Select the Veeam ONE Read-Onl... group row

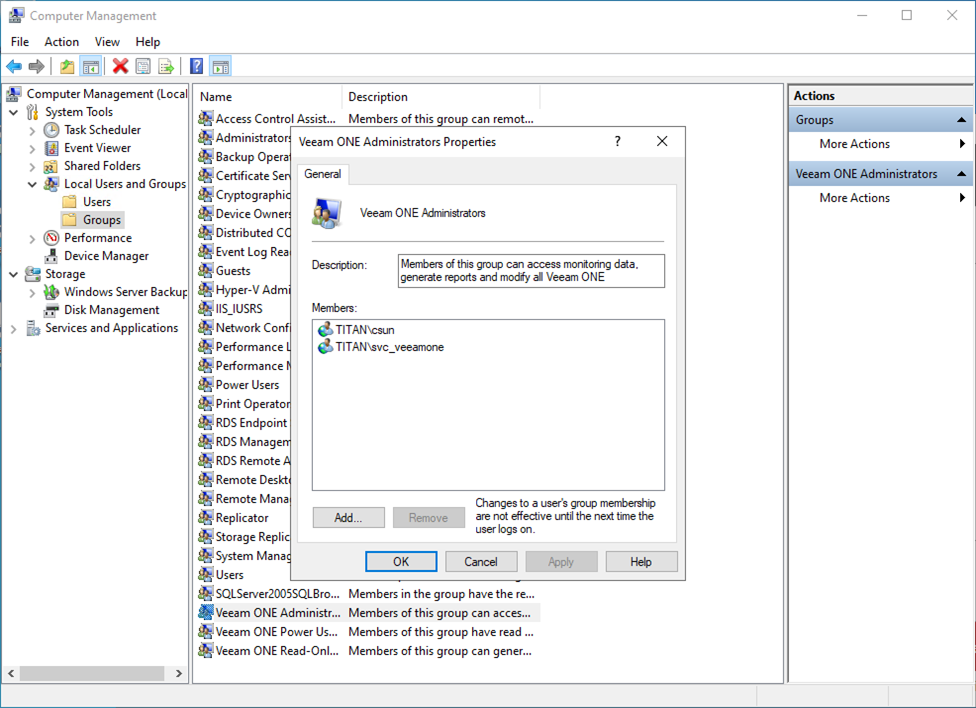click(368, 651)
